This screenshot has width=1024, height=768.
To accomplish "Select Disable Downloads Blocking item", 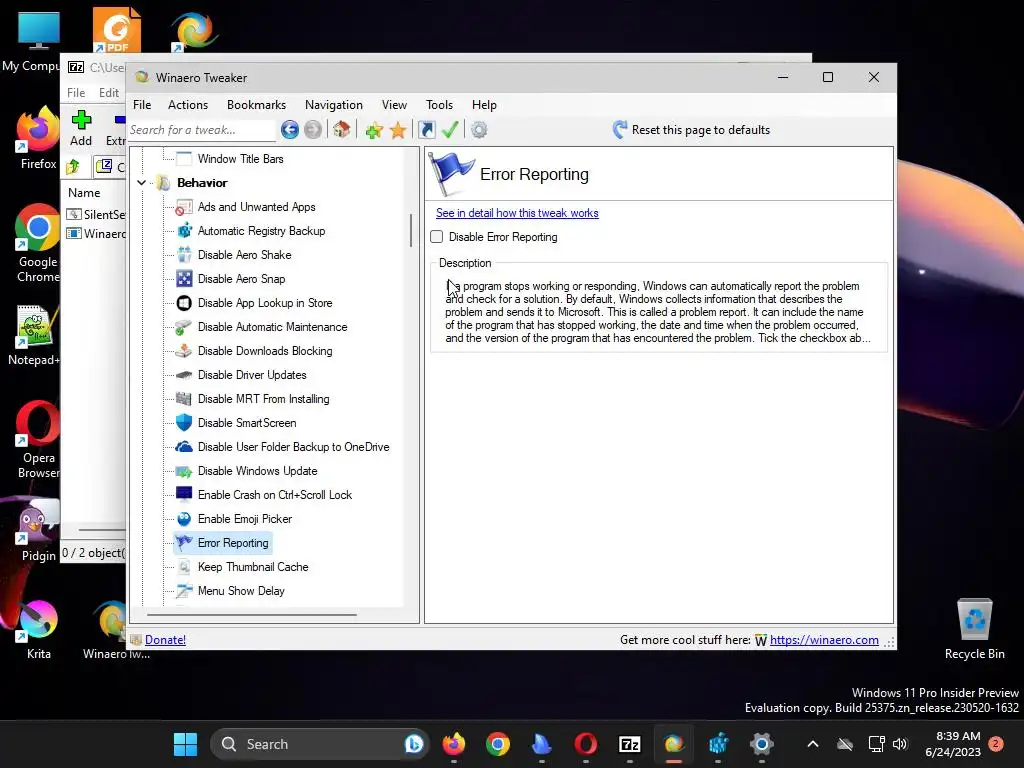I will (x=265, y=351).
